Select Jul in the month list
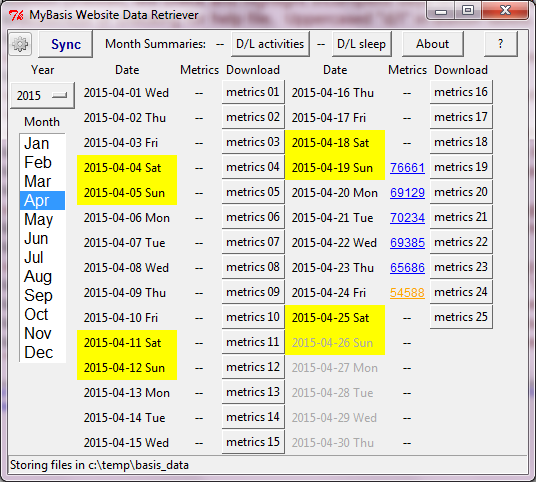Viewport: 536px width, 482px height. pyautogui.click(x=42, y=257)
